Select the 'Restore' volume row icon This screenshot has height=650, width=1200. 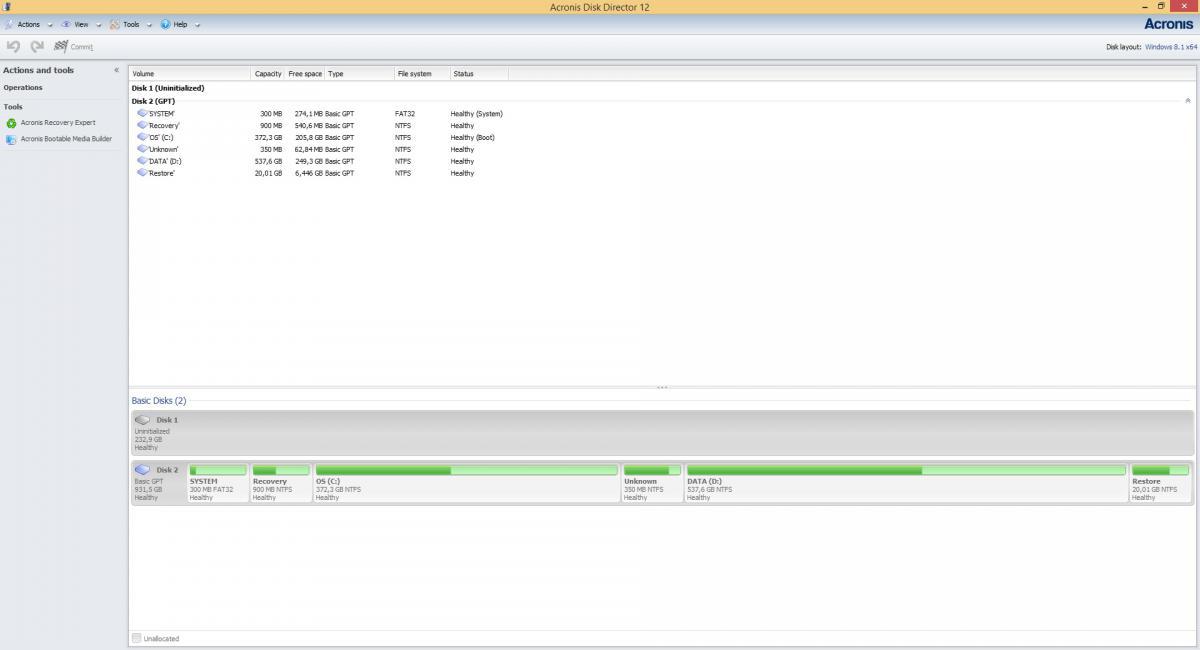click(x=142, y=173)
